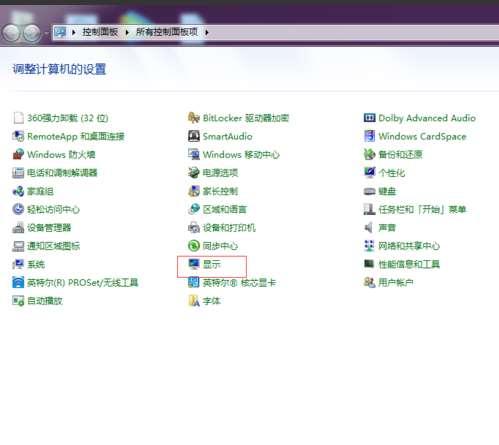Viewport: 499px width, 445px height.
Task: Click the Windows CardSpace icon
Action: pyautogui.click(x=369, y=136)
